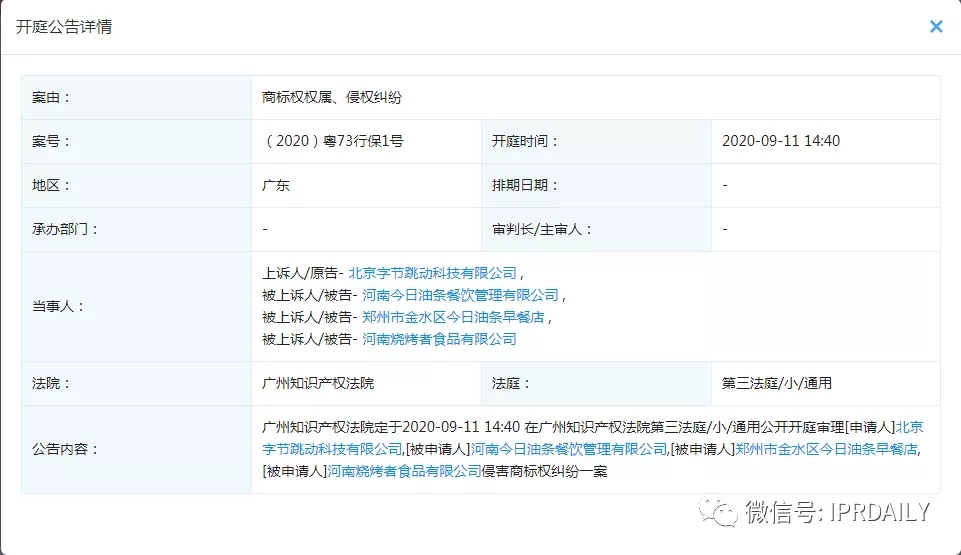
Task: Click the 案由： label cell
Action: (137, 97)
